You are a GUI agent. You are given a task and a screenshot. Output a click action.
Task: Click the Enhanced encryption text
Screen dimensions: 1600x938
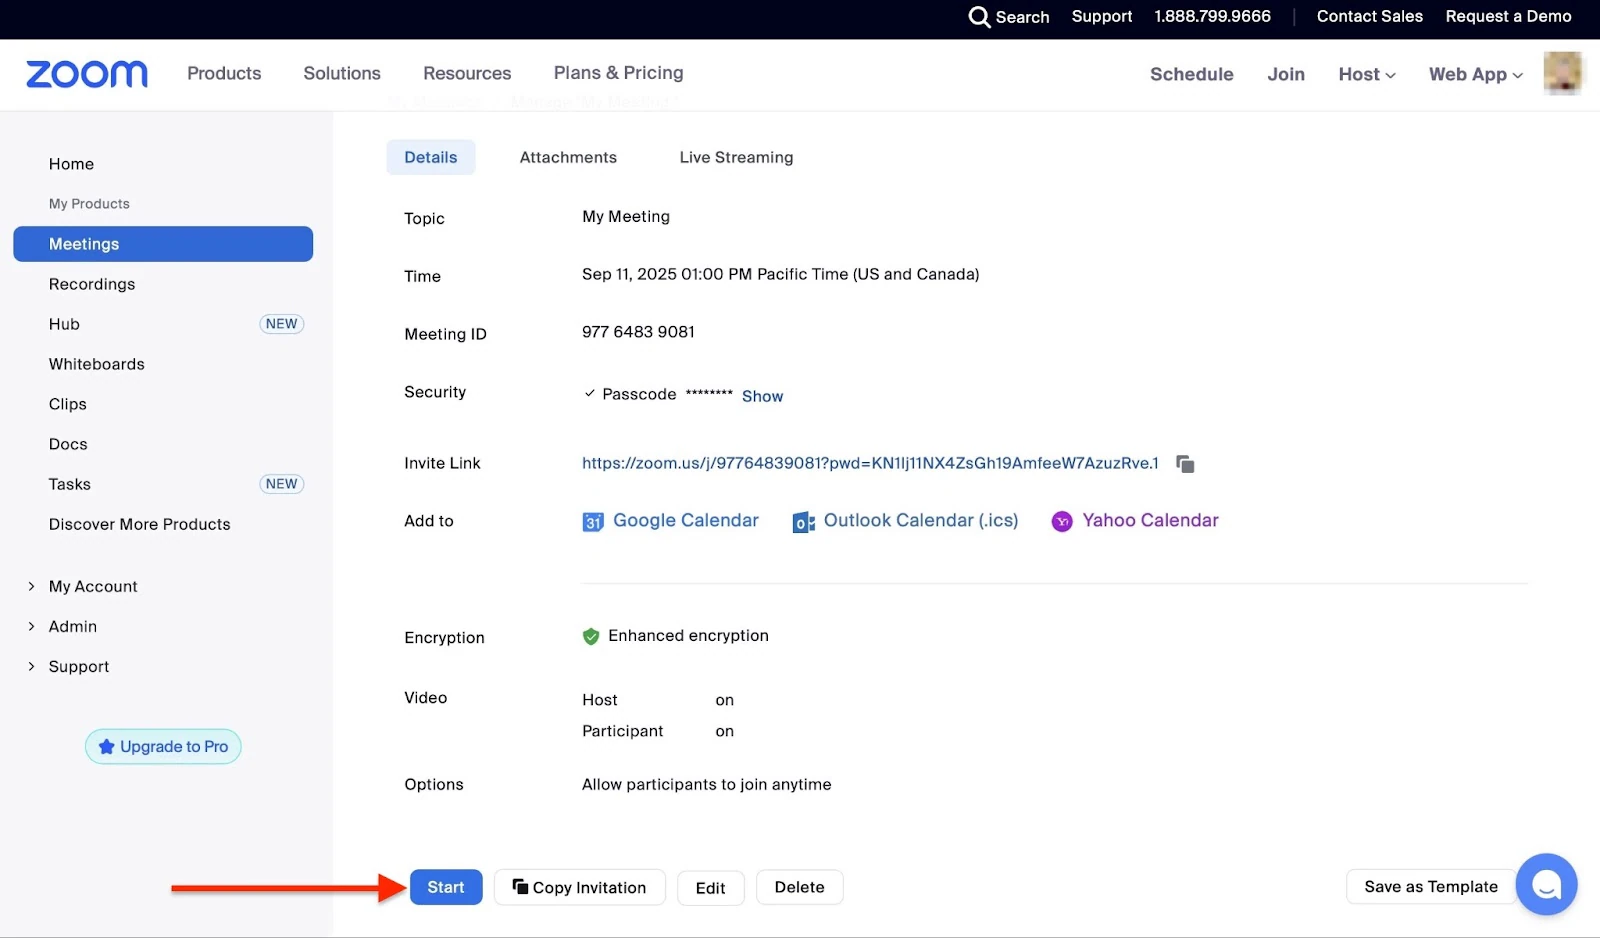pyautogui.click(x=688, y=636)
